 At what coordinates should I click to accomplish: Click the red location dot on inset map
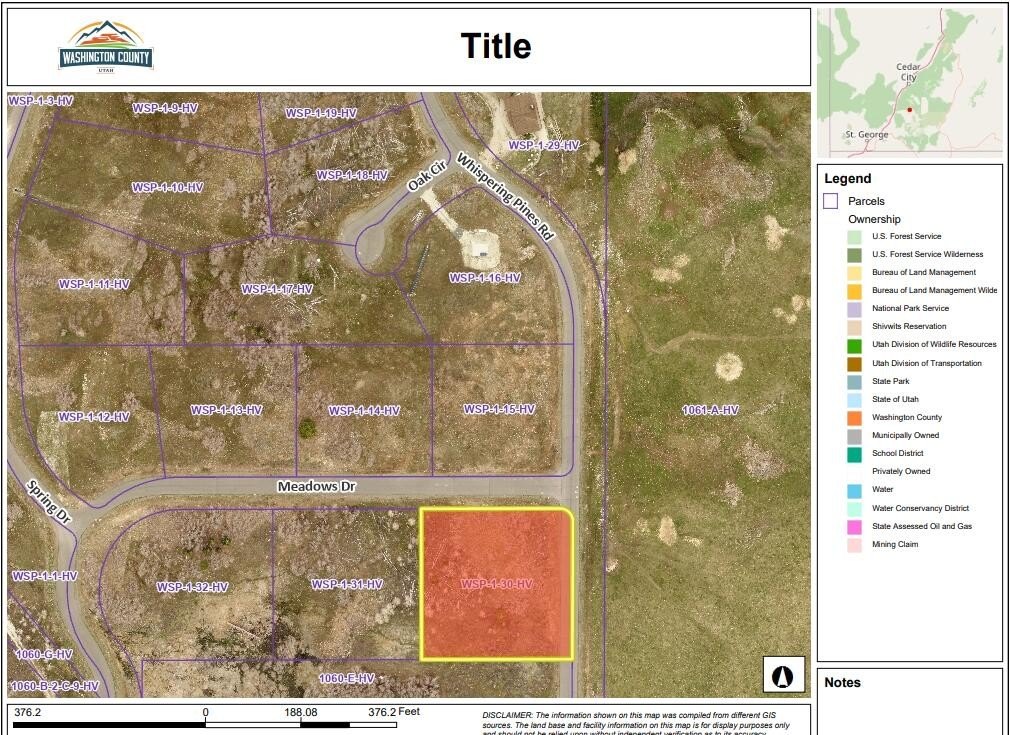click(x=909, y=109)
